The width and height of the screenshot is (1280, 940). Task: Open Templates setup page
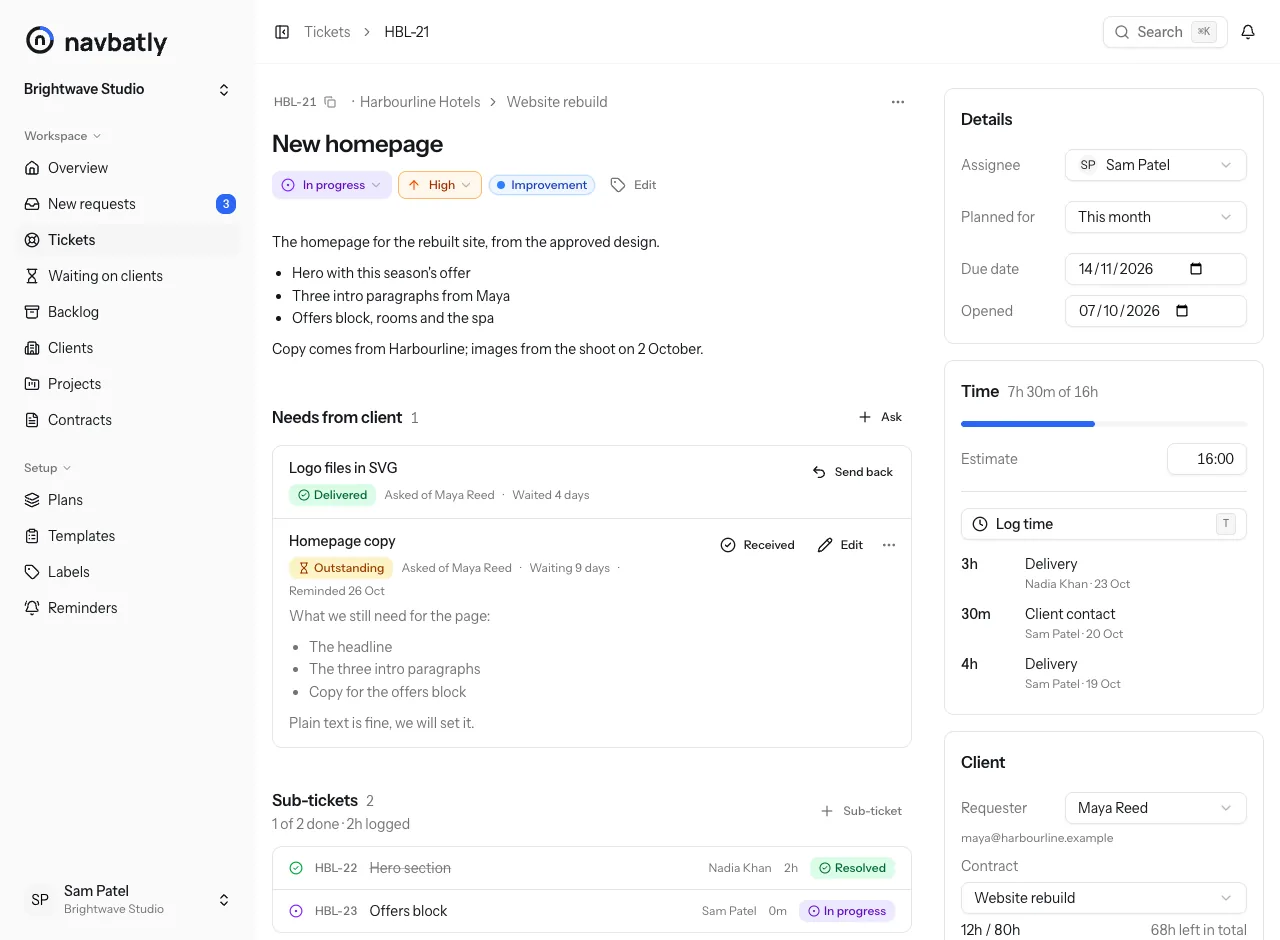(x=128, y=536)
